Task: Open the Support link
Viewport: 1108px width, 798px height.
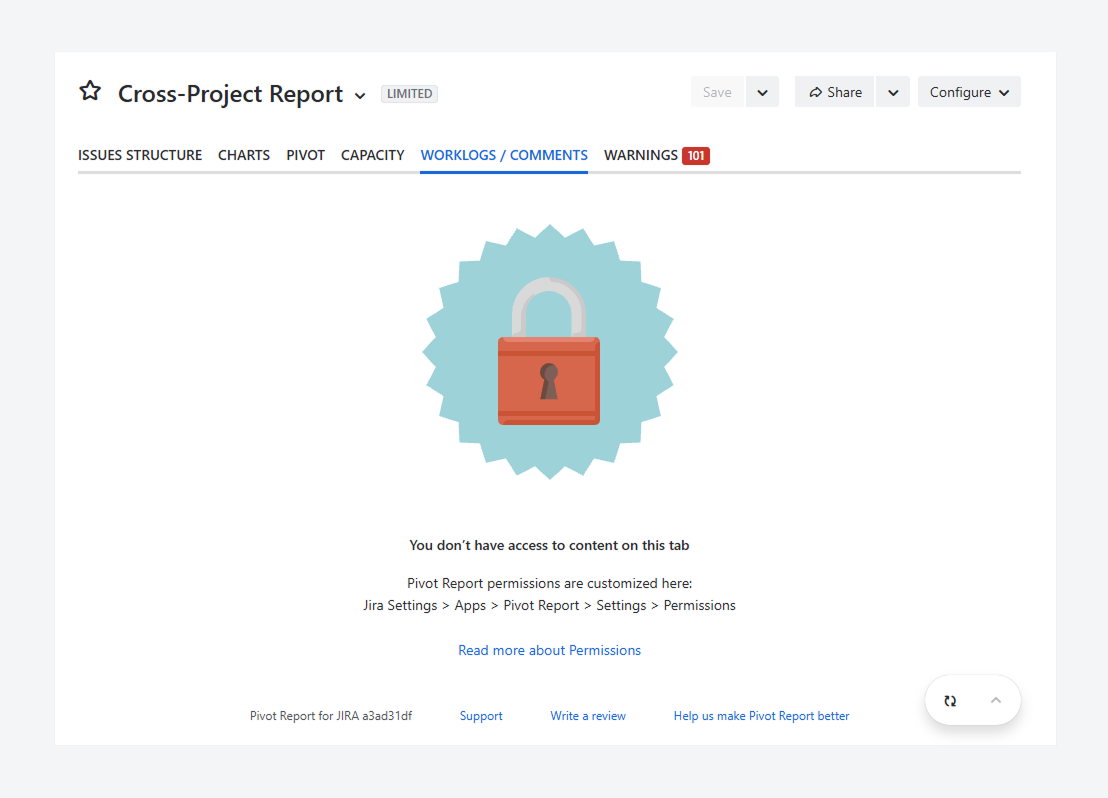Action: [x=481, y=716]
